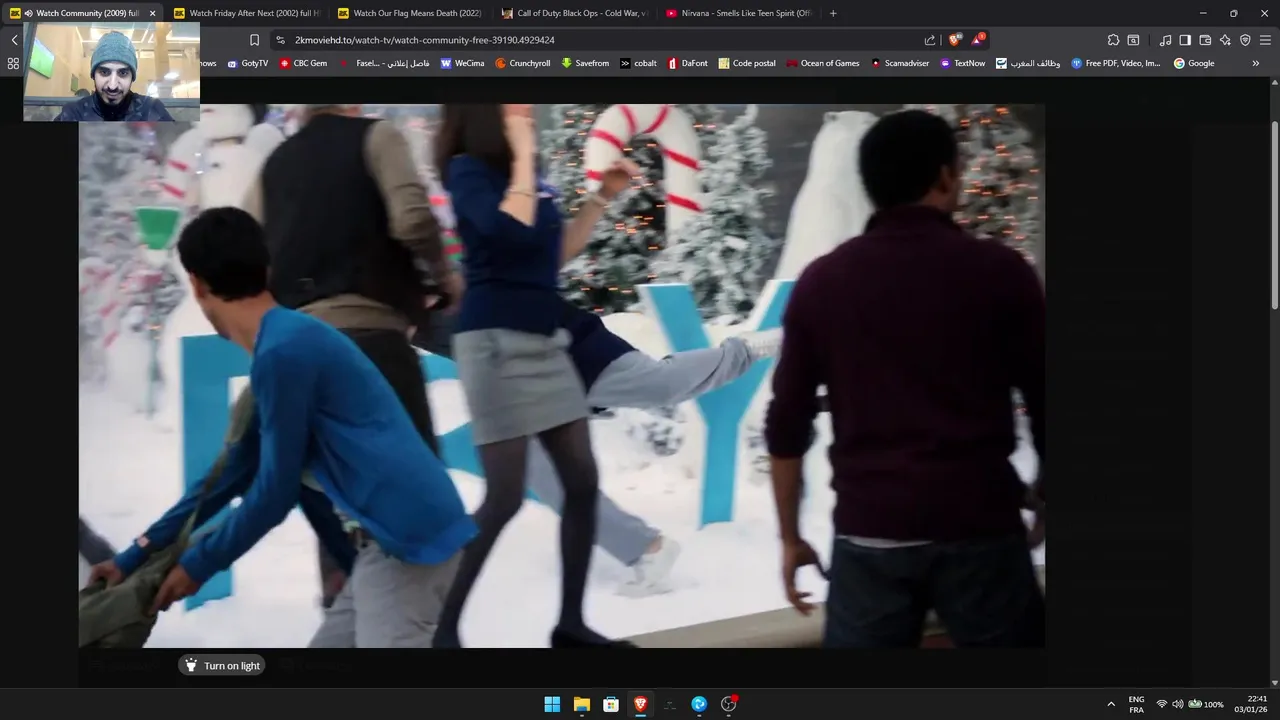Open Leo AI sparkle icon
The image size is (1280, 720).
[1225, 40]
